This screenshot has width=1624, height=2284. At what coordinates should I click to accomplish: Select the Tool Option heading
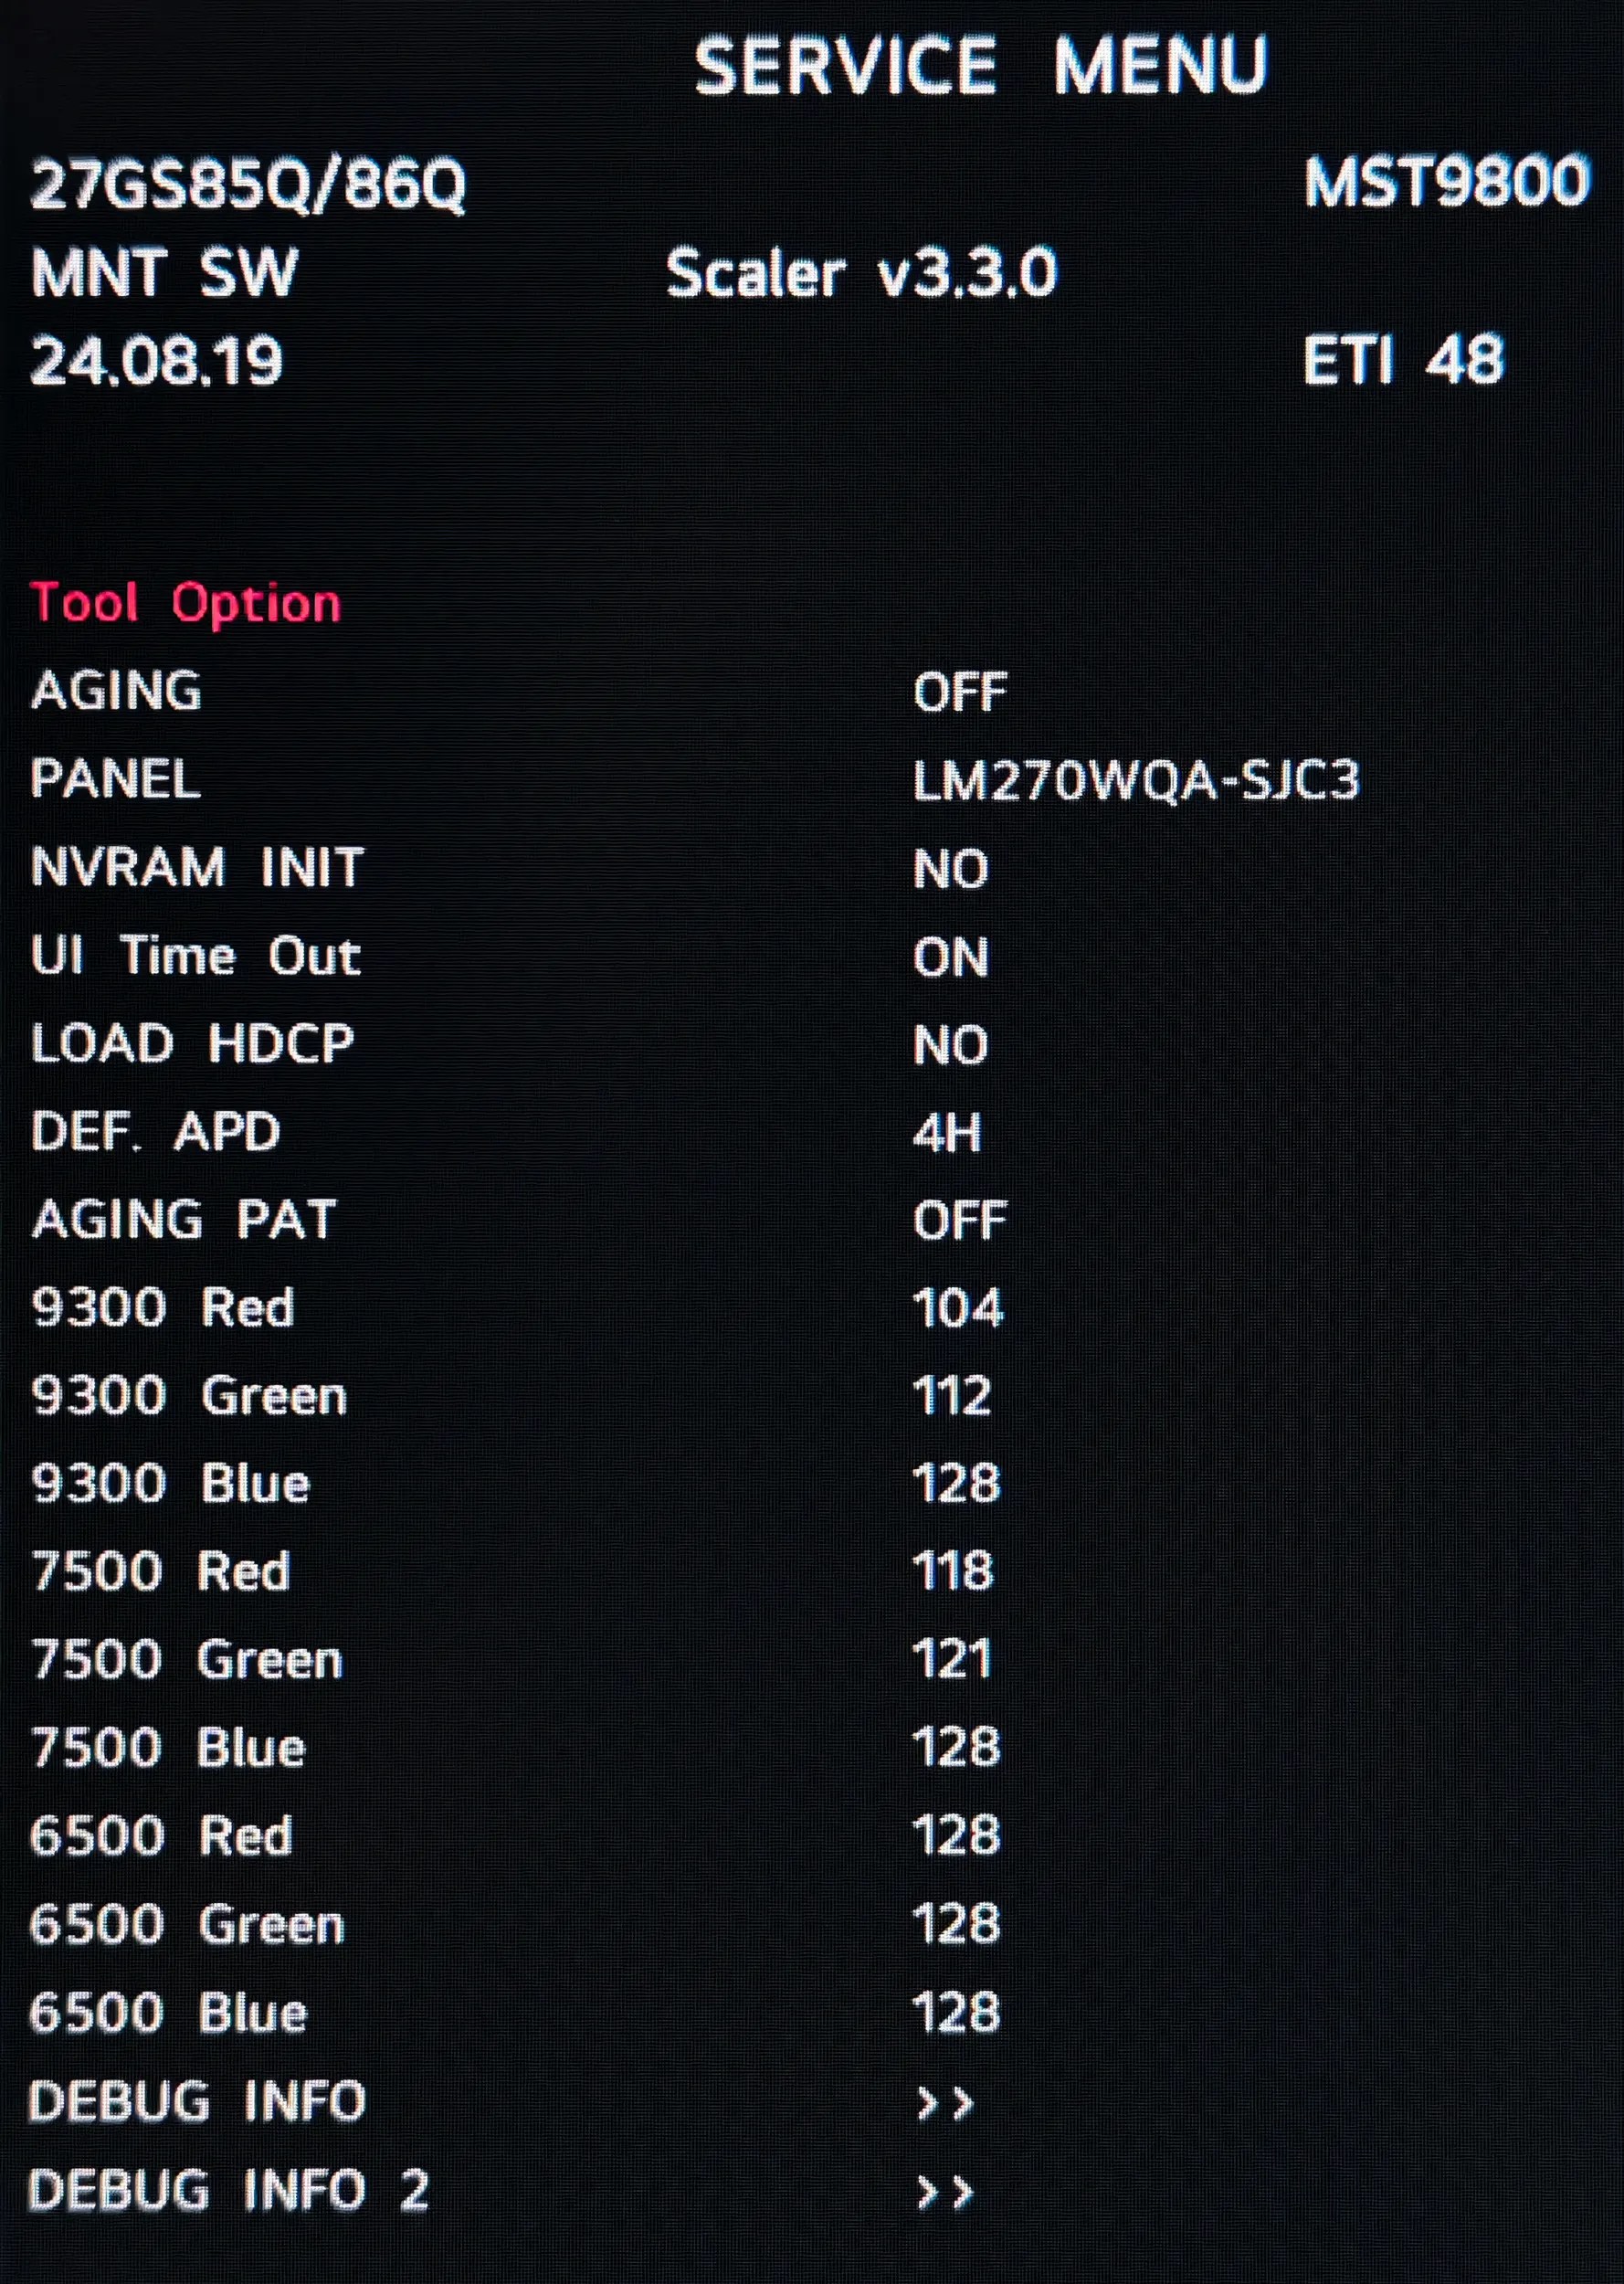point(186,603)
